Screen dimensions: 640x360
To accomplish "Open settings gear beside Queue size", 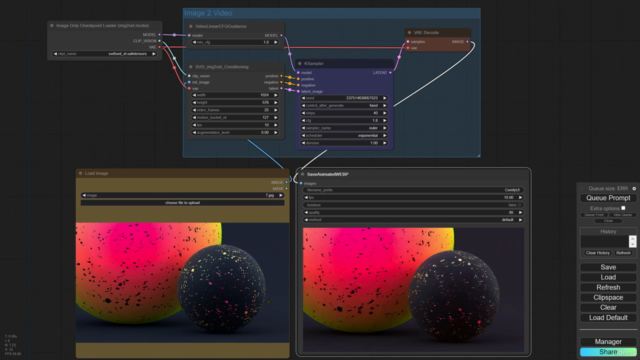I will pos(634,189).
